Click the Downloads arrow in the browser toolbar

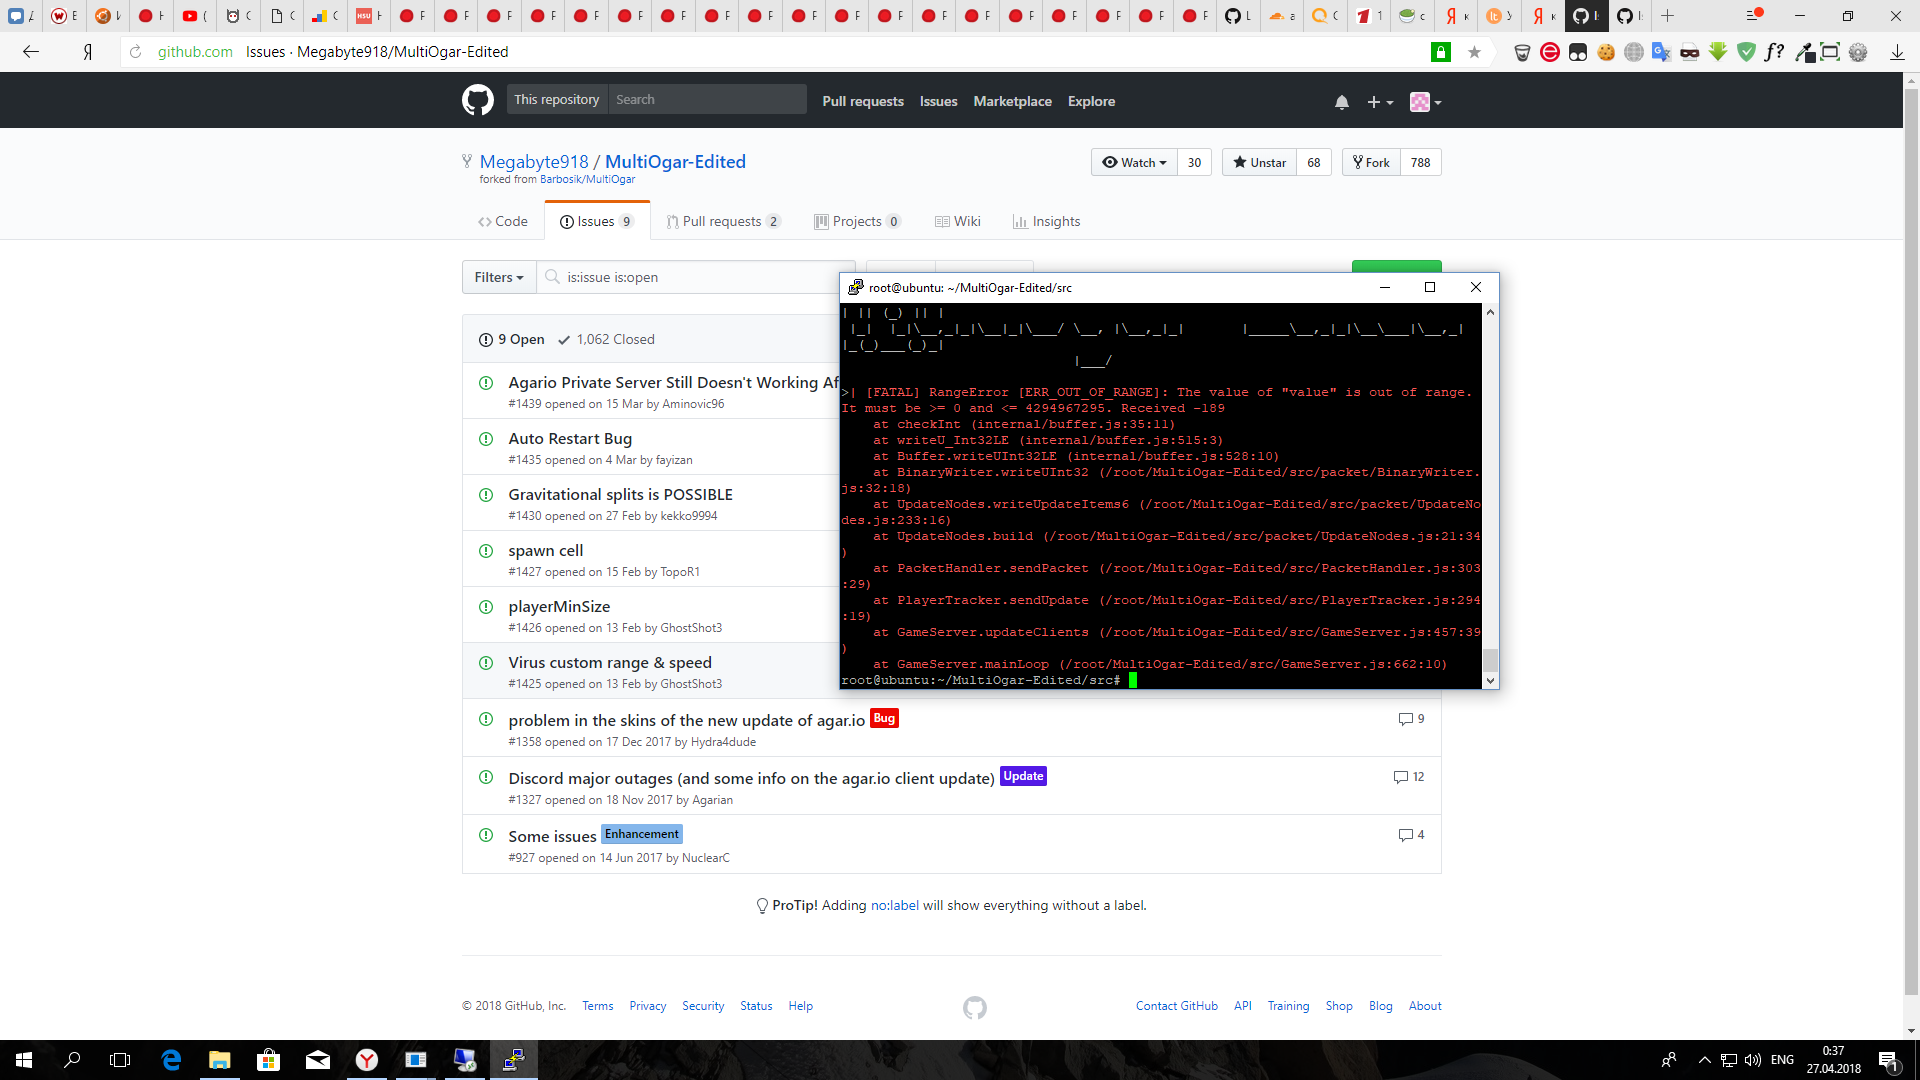tap(1897, 52)
